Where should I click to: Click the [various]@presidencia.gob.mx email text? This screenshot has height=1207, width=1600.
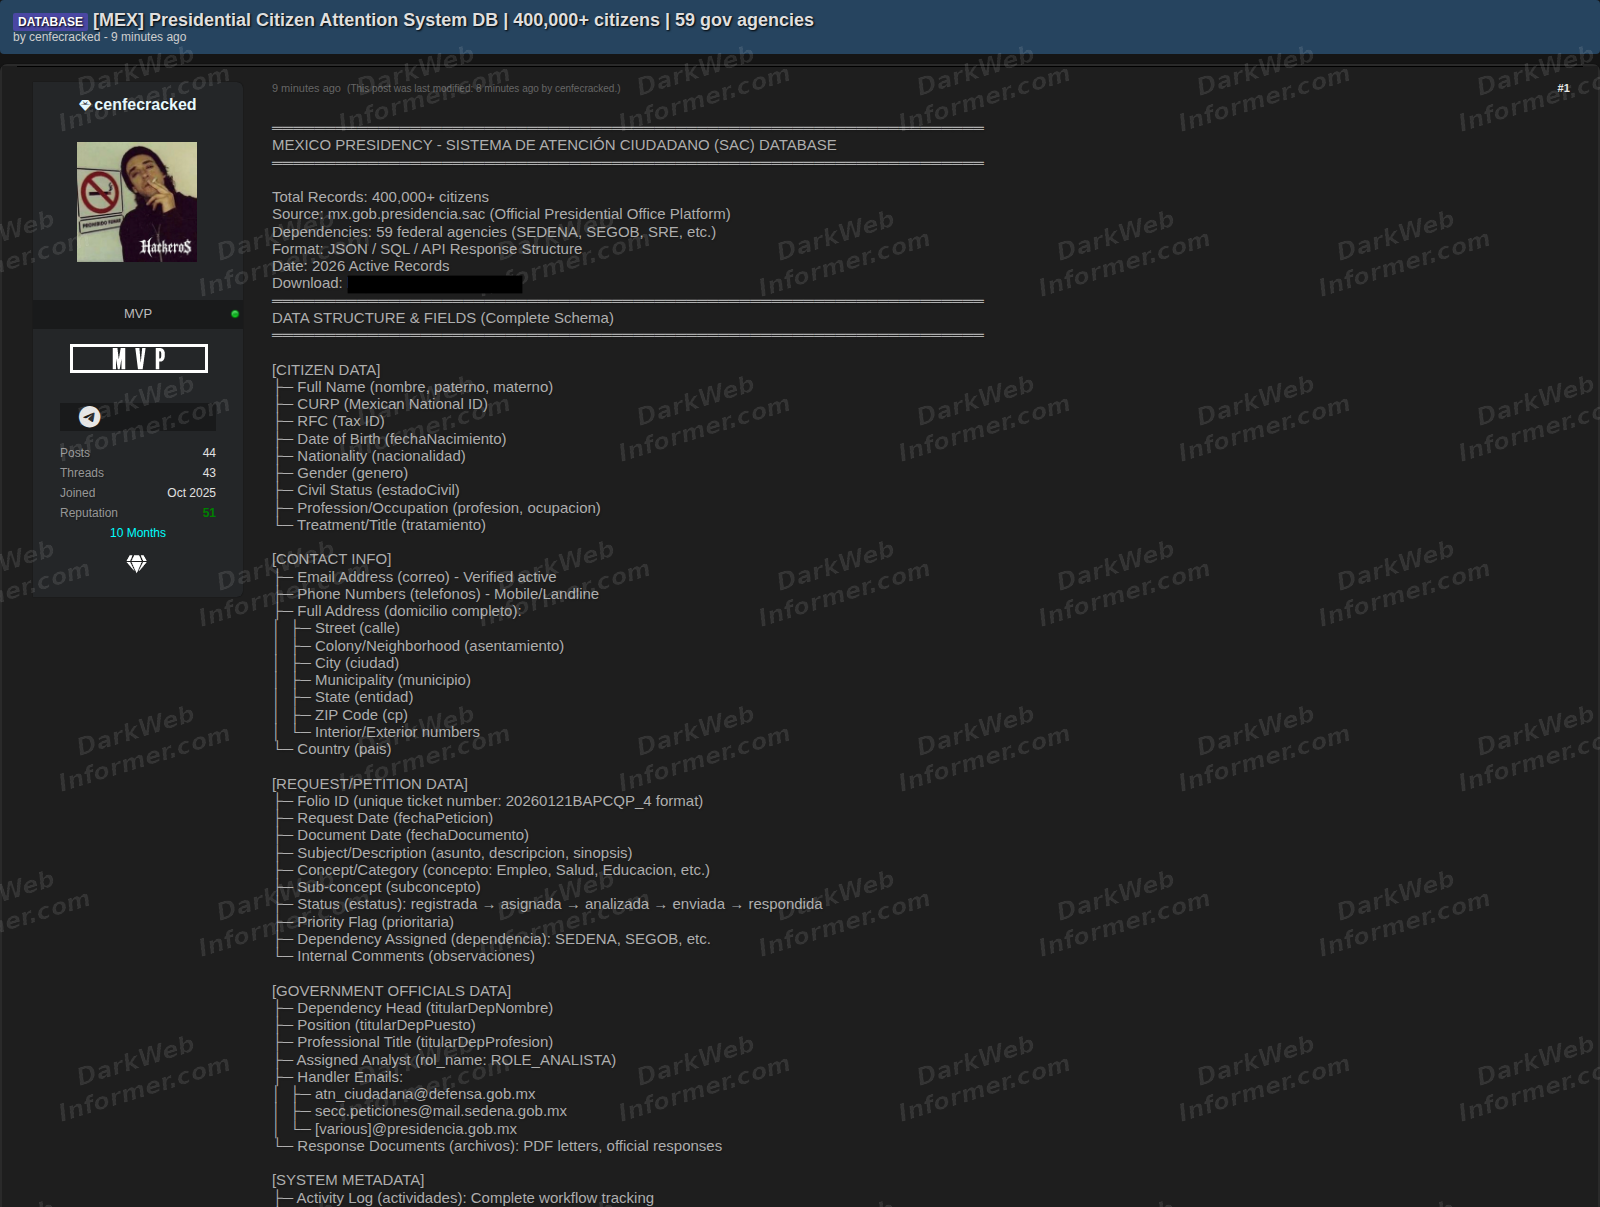pyautogui.click(x=416, y=1129)
